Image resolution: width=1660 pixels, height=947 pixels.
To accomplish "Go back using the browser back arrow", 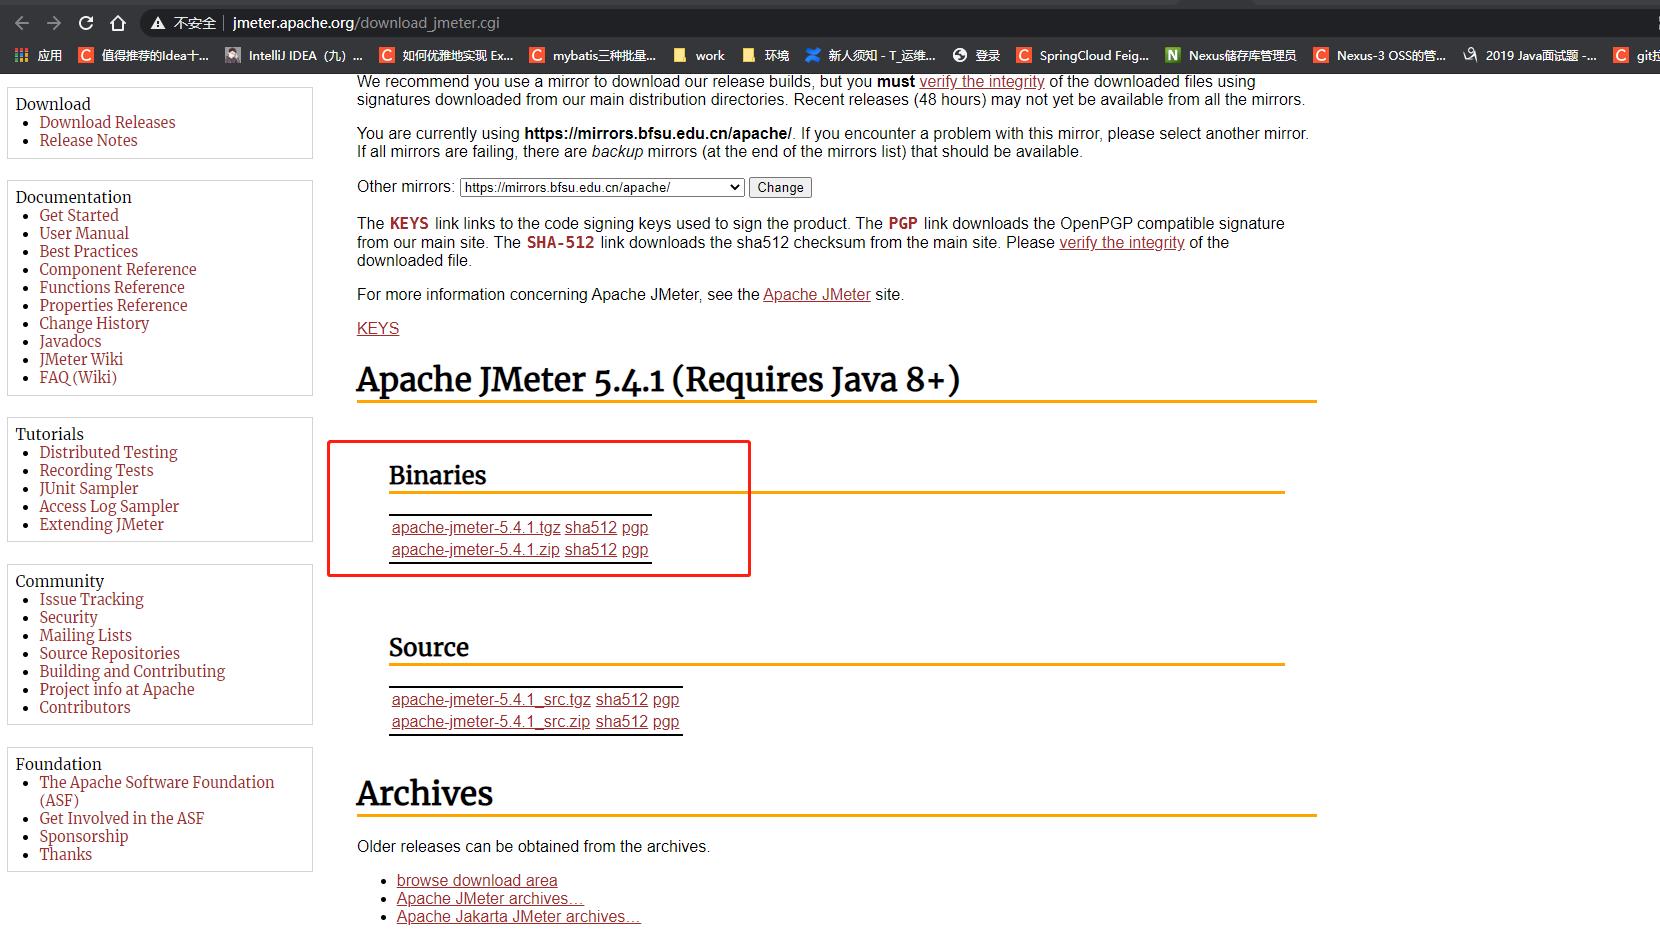I will point(22,23).
